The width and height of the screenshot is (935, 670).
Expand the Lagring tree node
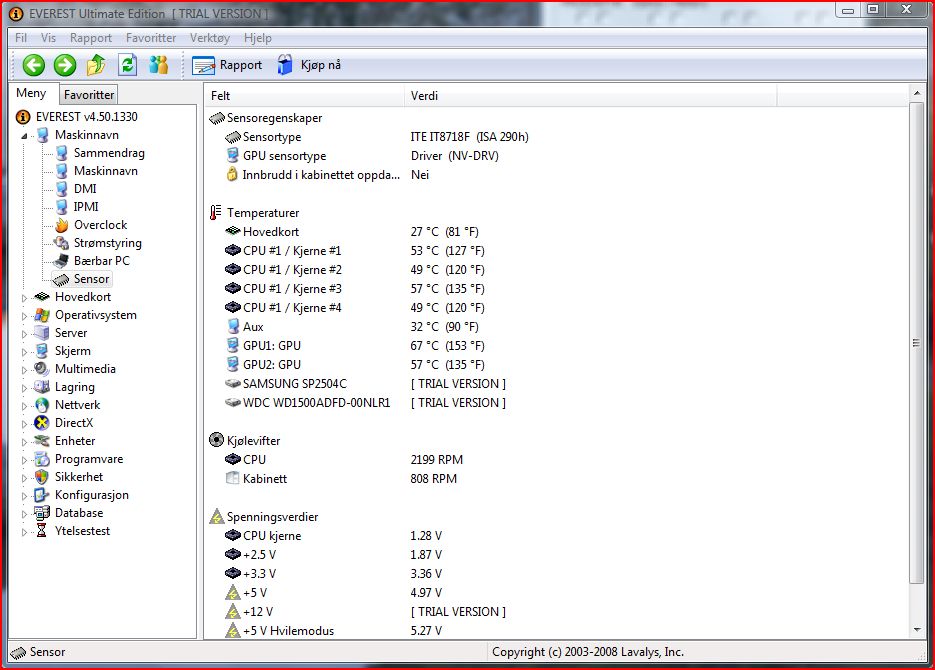(24, 388)
